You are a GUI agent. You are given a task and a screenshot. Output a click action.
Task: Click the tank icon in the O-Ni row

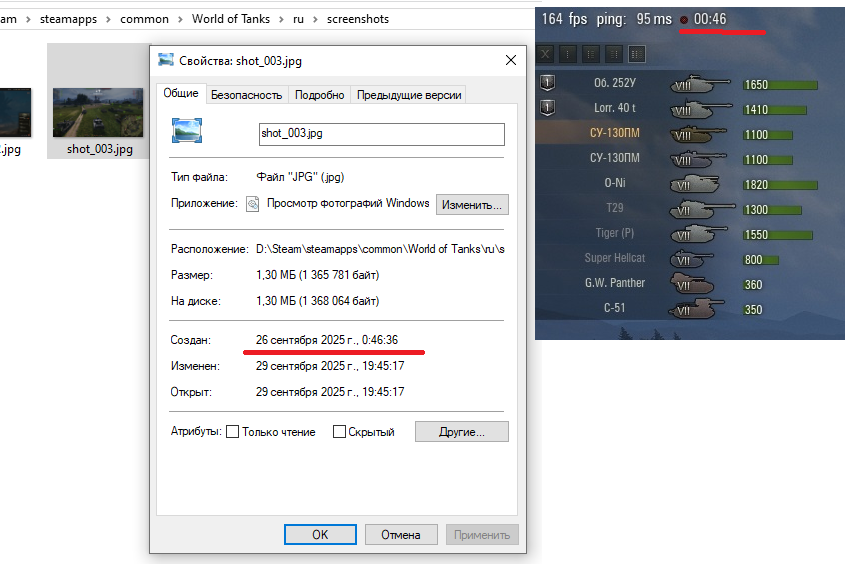tap(695, 184)
